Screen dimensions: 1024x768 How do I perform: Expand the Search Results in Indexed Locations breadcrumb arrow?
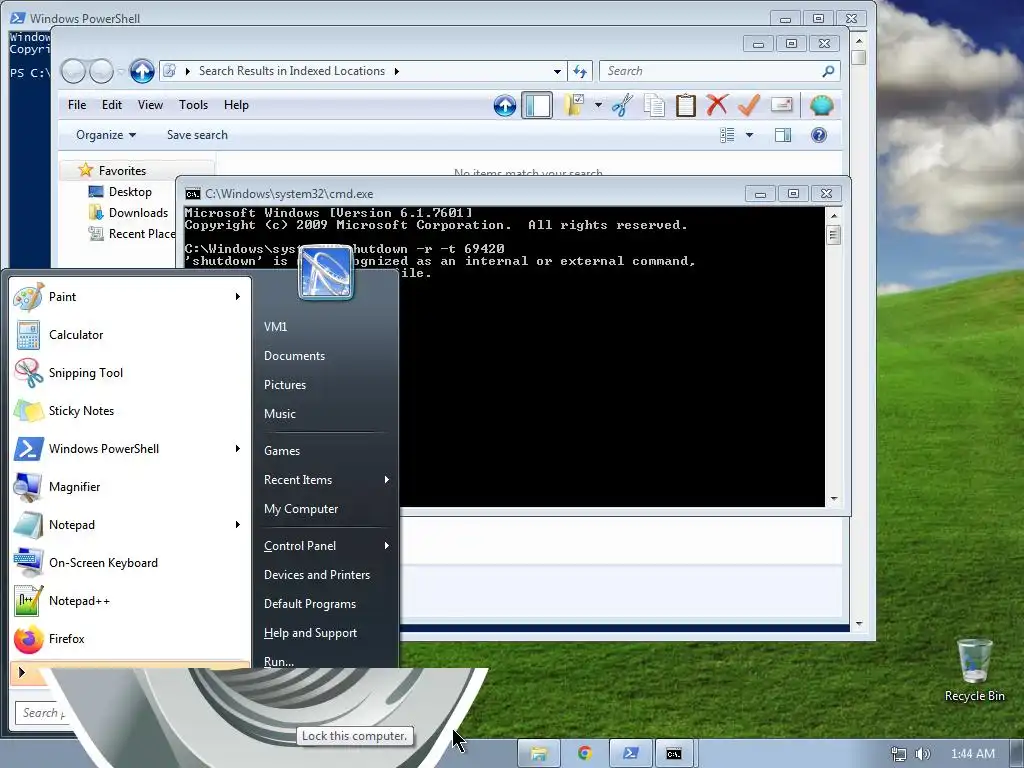[396, 71]
